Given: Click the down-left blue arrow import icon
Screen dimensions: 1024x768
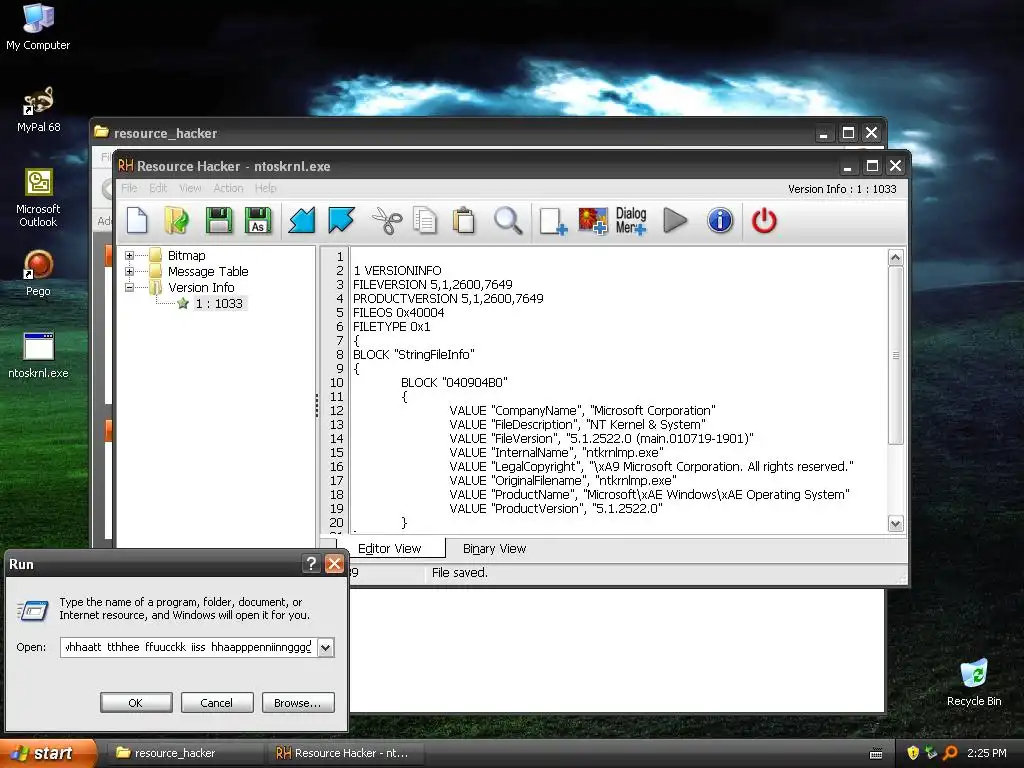Looking at the screenshot, I should pos(302,220).
